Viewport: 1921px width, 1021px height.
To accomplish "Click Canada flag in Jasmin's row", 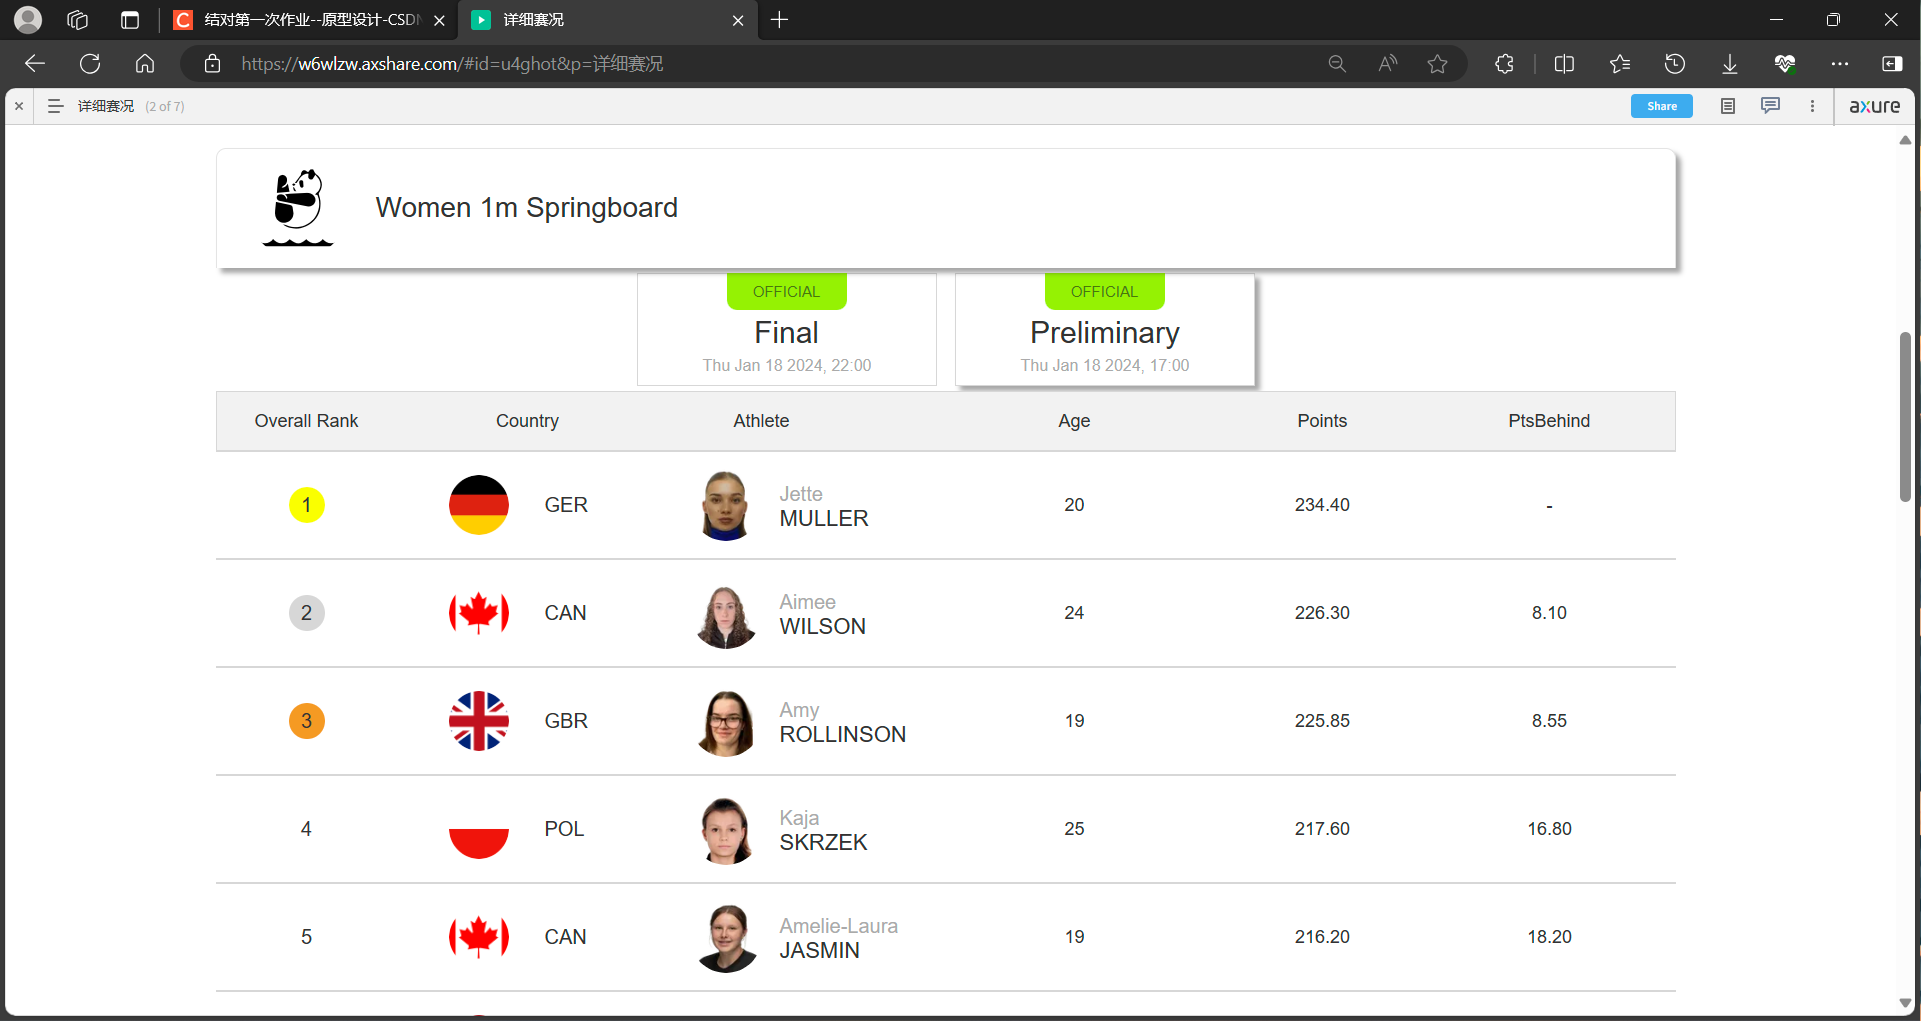I will pos(479,937).
